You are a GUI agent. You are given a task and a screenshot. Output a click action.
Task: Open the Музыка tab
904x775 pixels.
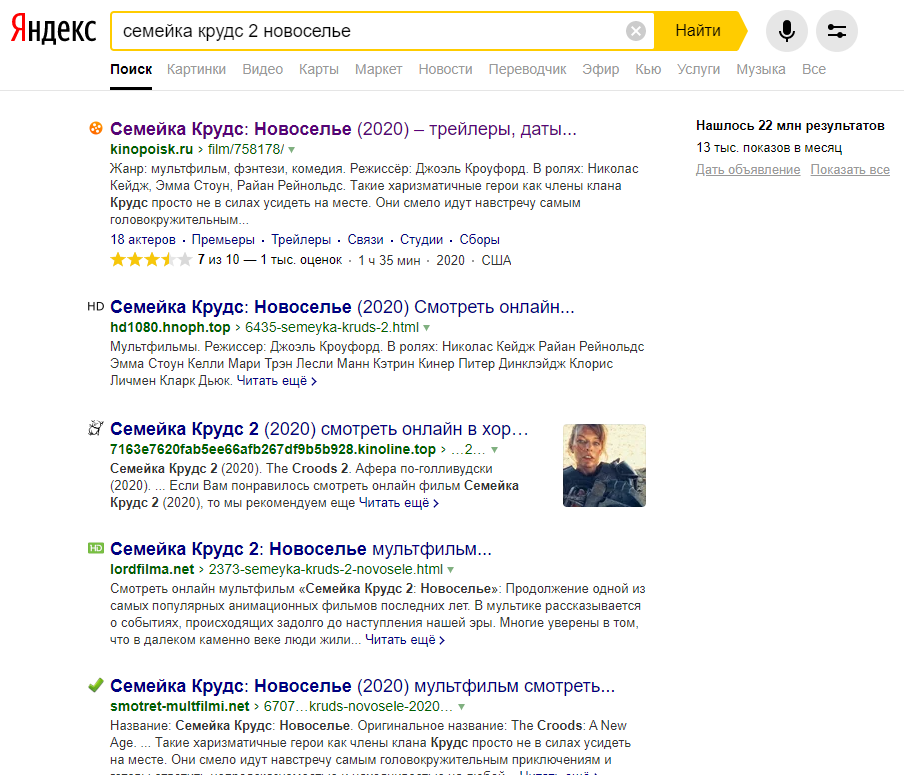760,69
